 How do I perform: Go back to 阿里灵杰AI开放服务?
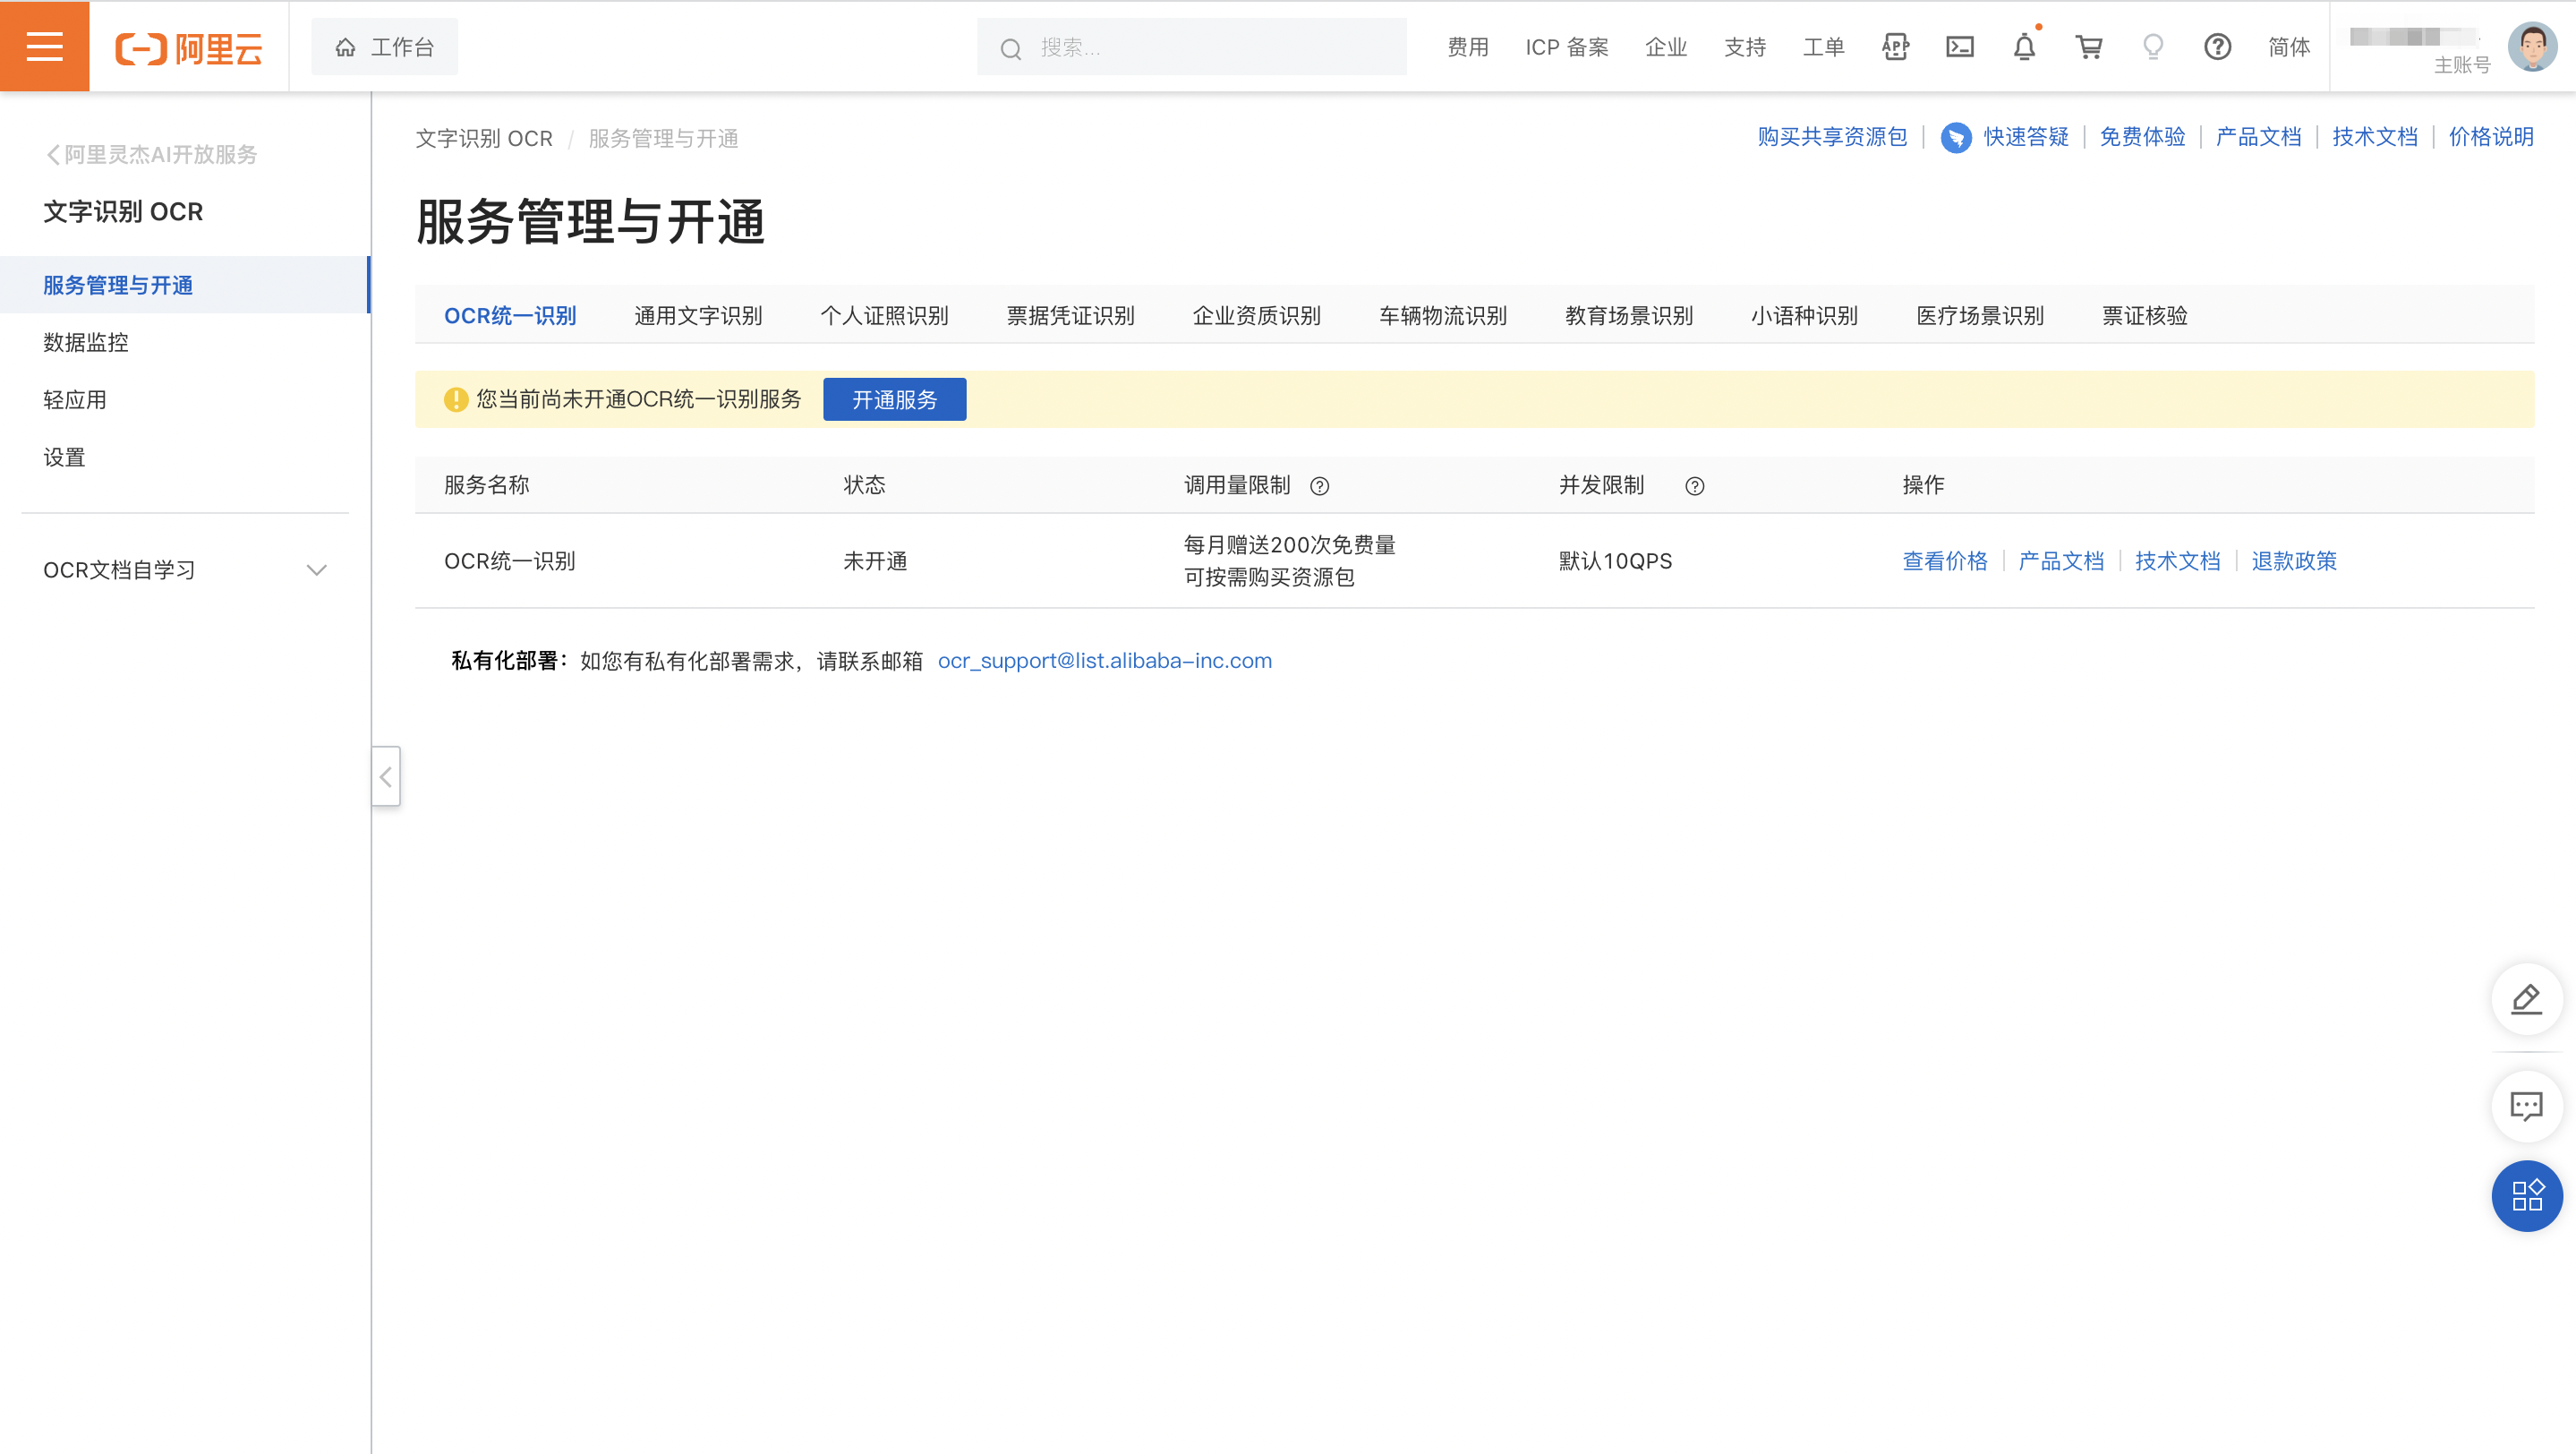(152, 154)
